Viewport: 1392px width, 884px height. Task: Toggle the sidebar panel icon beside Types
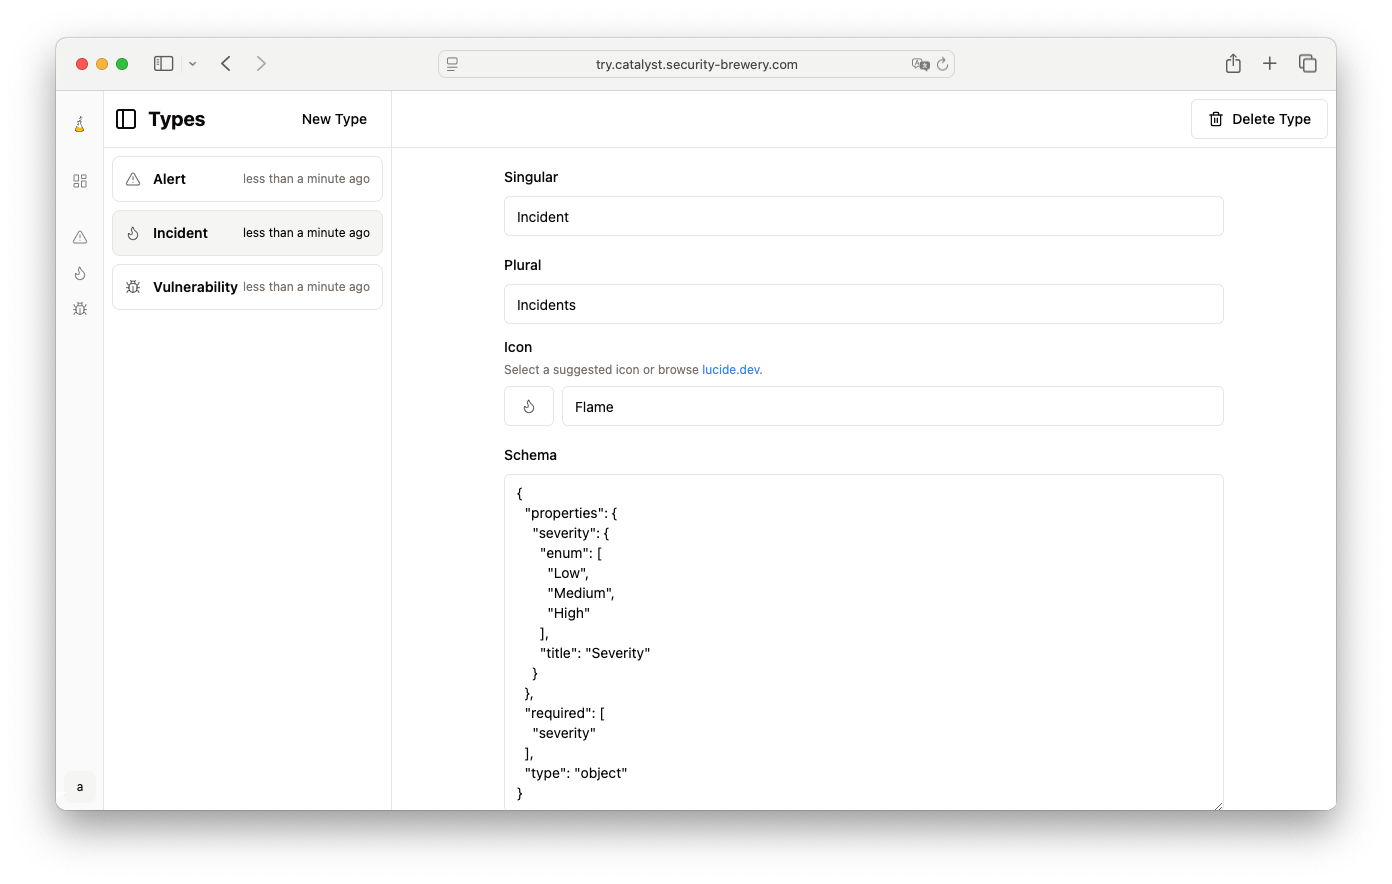tap(126, 119)
